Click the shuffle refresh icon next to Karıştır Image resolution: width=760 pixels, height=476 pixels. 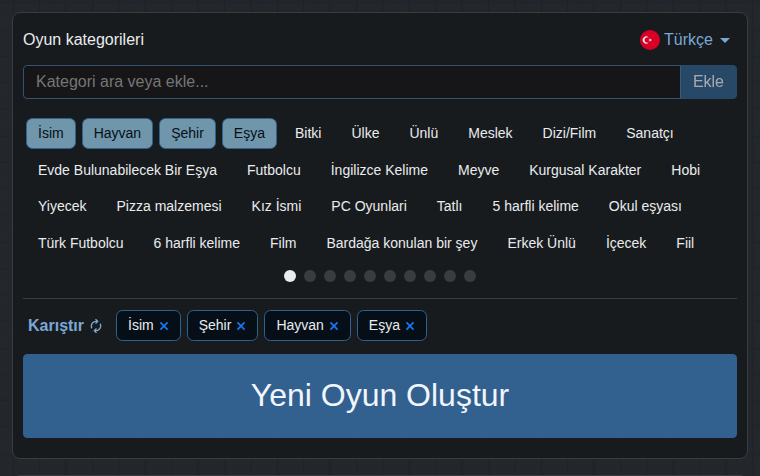click(96, 326)
